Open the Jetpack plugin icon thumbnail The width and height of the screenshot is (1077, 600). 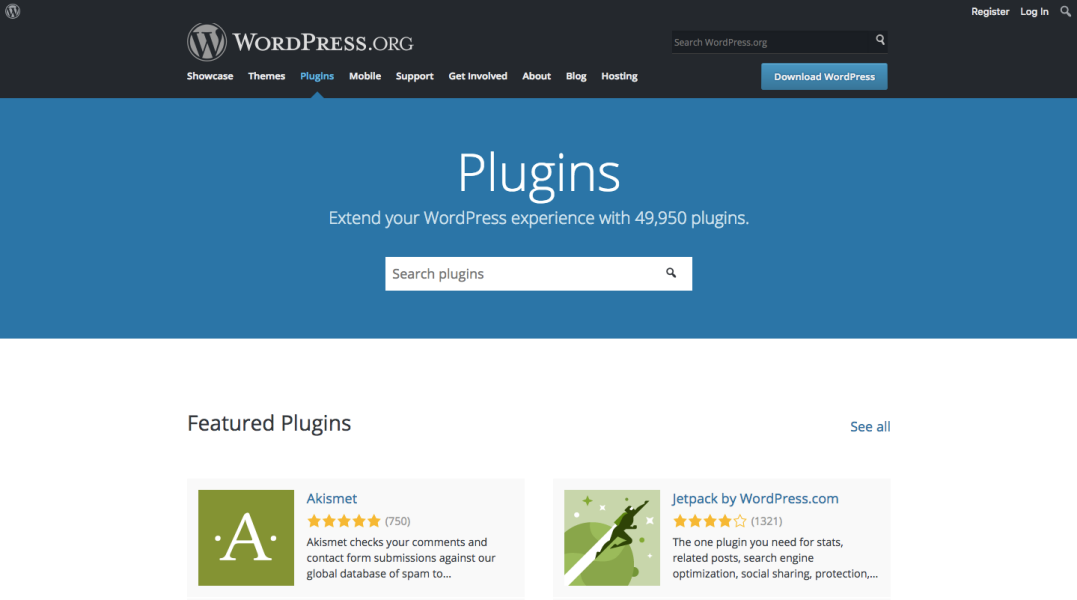pos(612,538)
